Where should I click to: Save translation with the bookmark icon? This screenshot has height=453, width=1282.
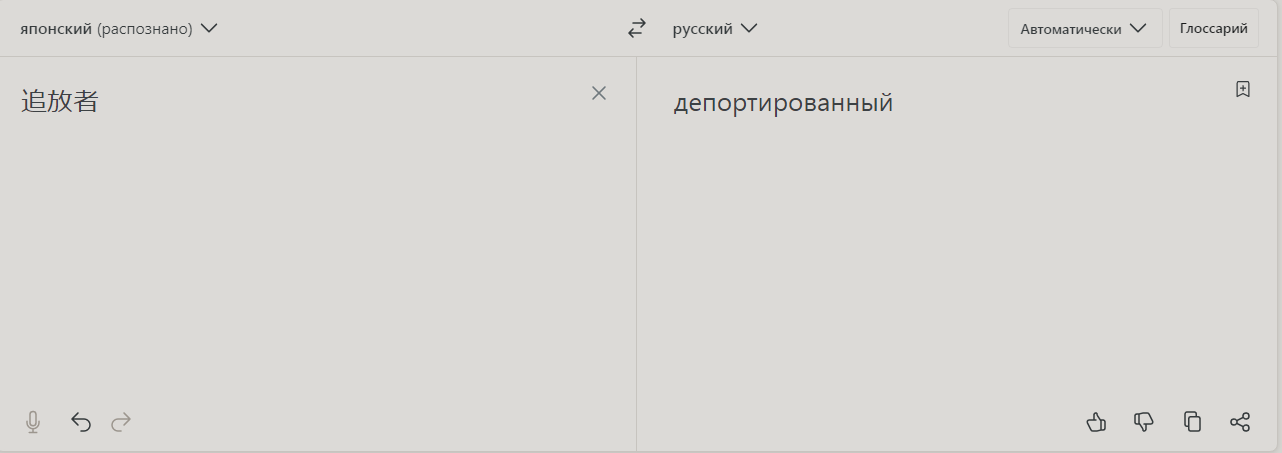pyautogui.click(x=1243, y=89)
